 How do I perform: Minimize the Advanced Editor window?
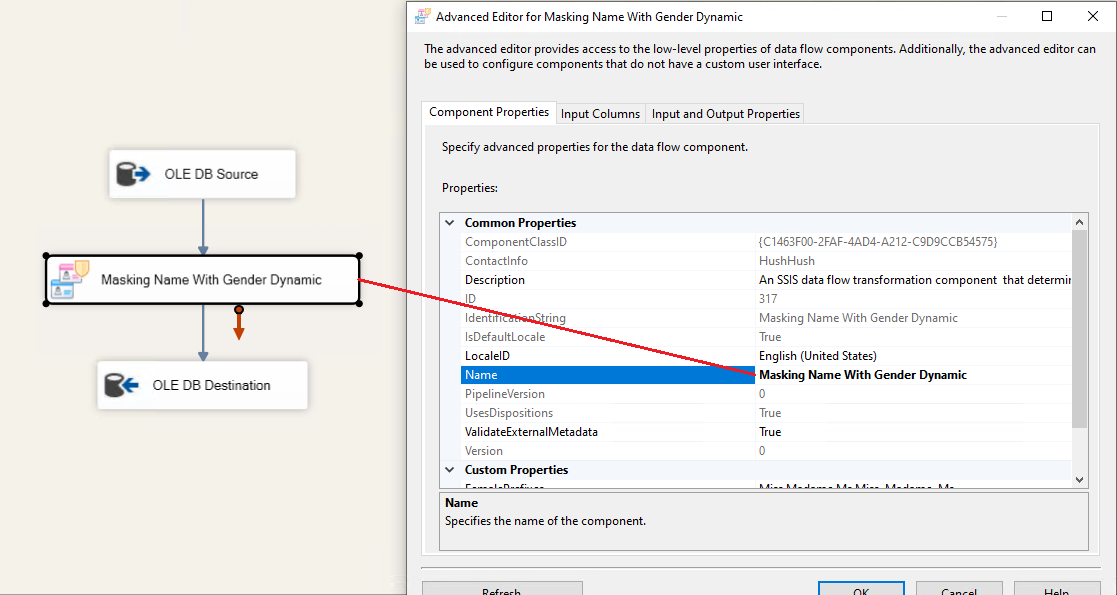click(1001, 16)
